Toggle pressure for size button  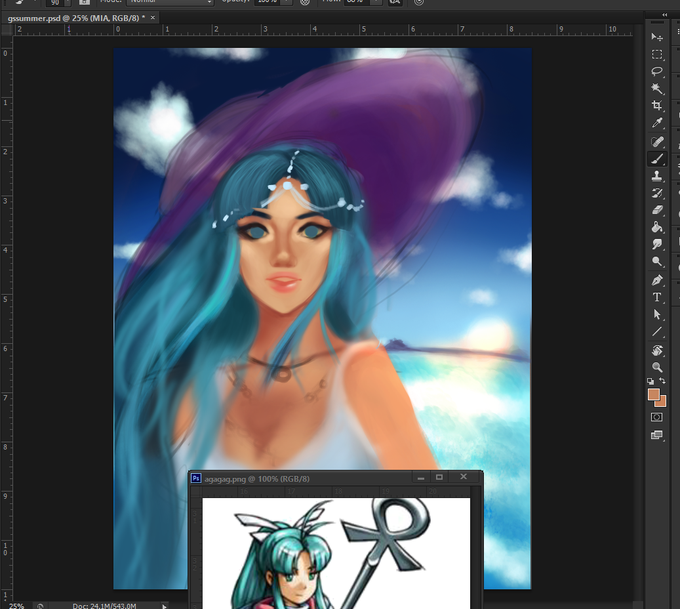point(419,2)
